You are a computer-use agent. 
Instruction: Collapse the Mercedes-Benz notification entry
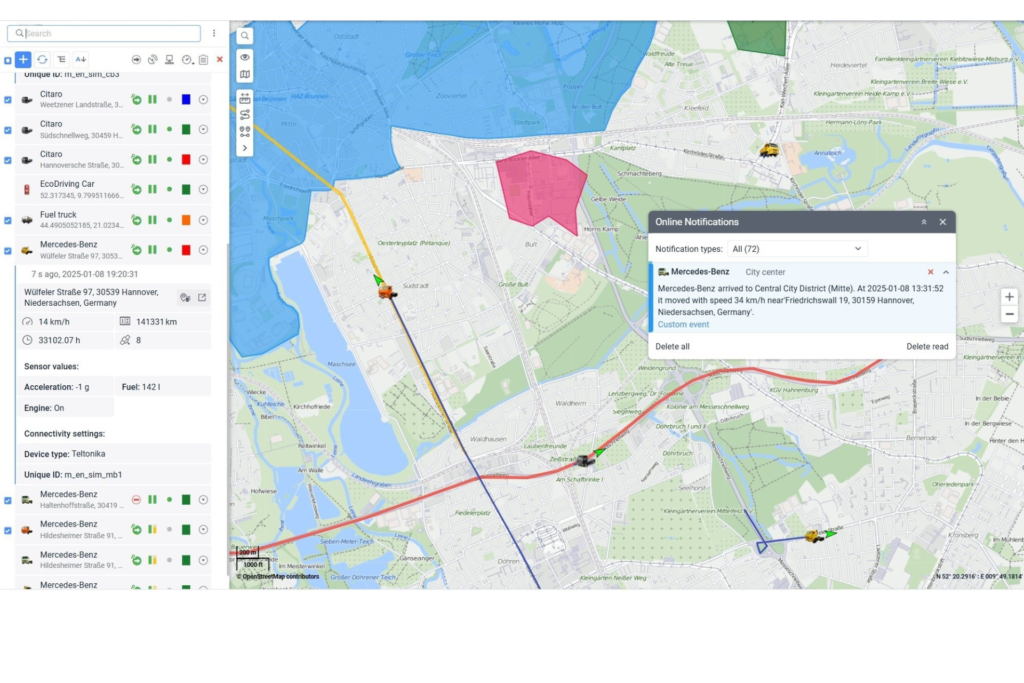[946, 272]
